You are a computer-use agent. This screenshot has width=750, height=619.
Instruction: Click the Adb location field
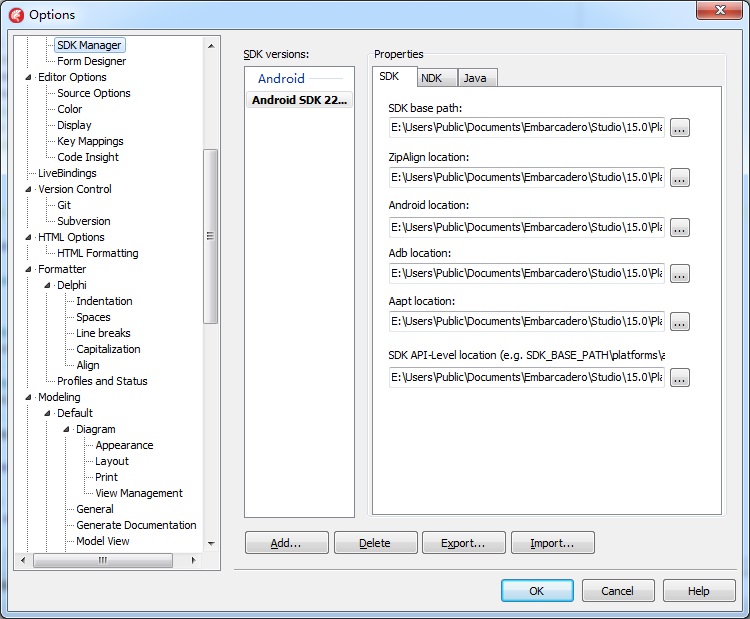[527, 274]
